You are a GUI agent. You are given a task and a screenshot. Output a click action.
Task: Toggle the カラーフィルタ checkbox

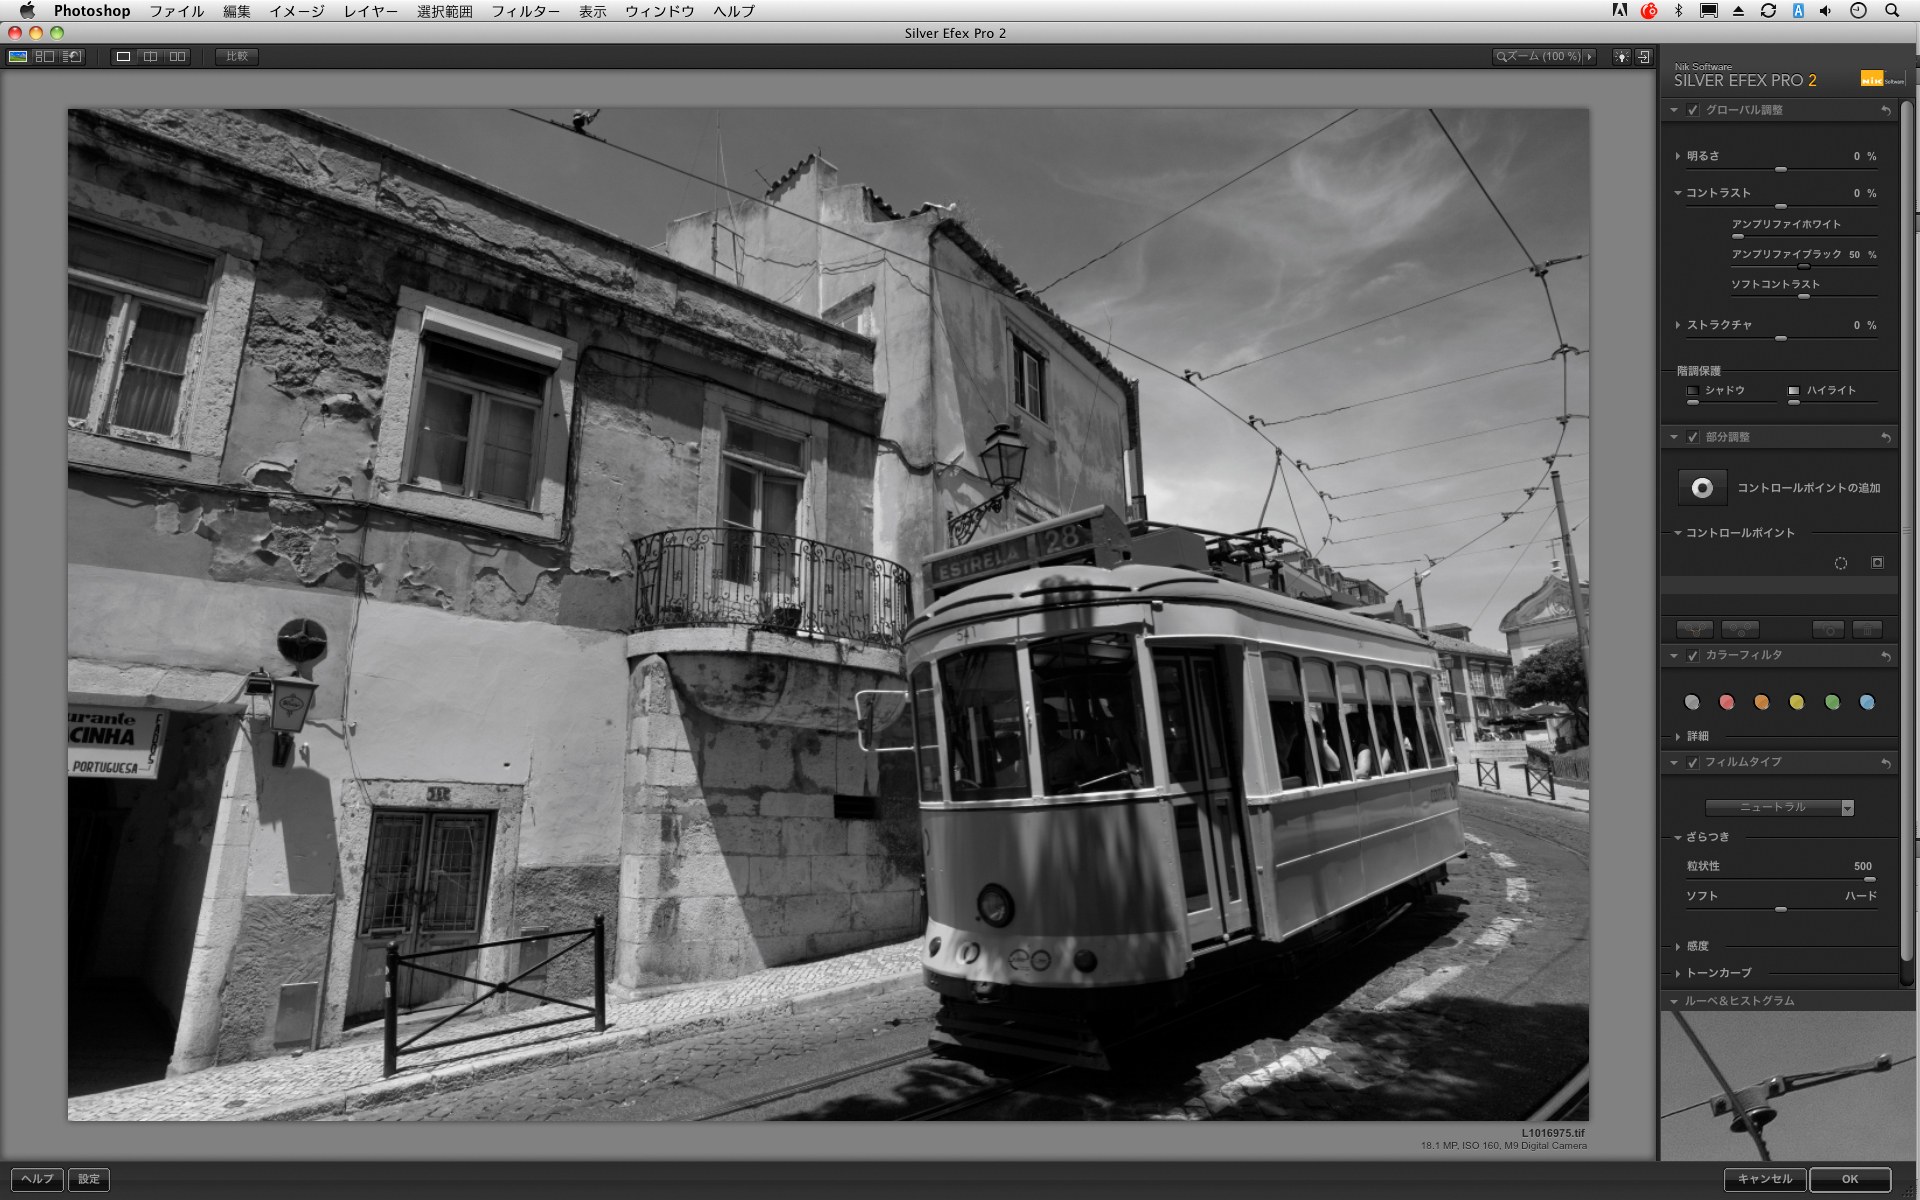1693,655
